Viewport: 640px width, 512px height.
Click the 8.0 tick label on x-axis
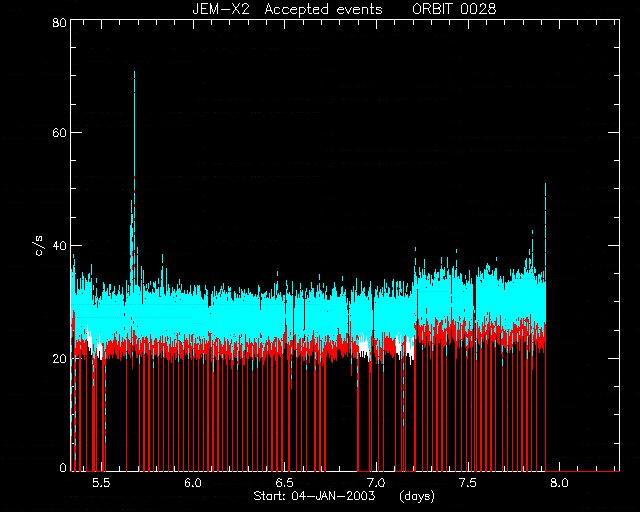[x=559, y=483]
